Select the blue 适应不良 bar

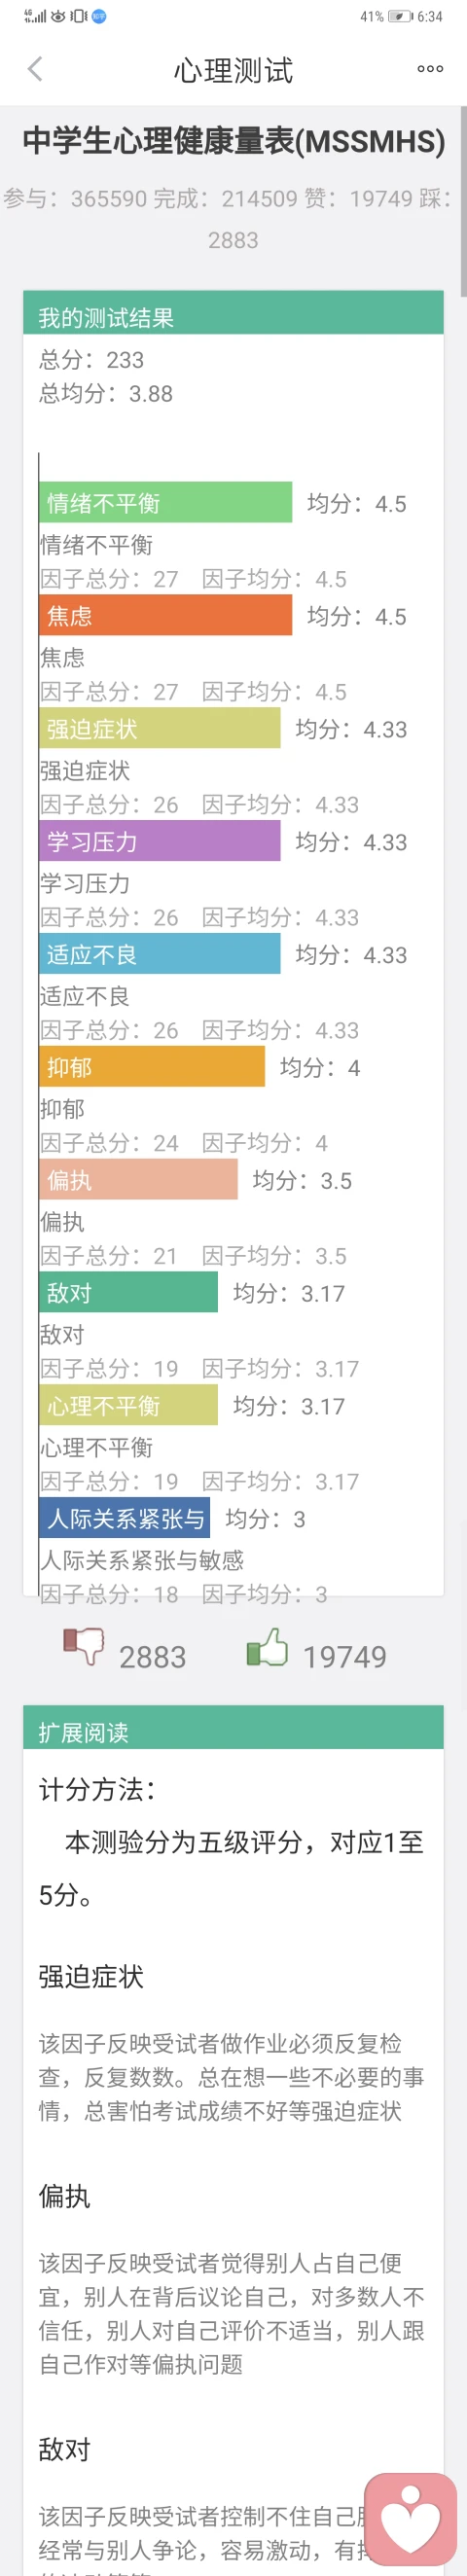click(160, 954)
